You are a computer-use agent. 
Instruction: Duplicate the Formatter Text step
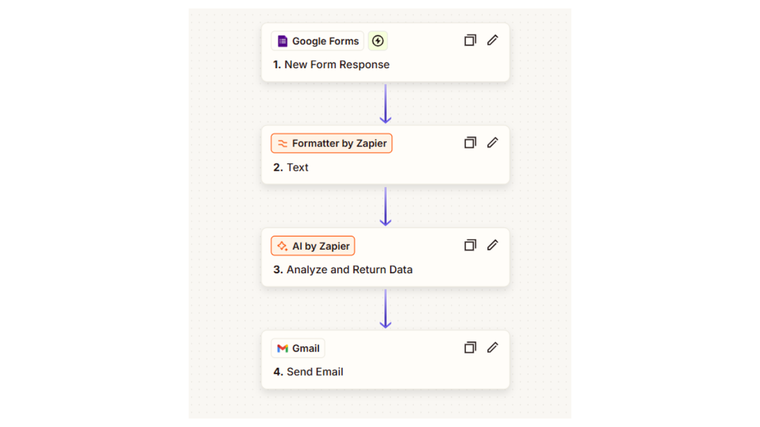pyautogui.click(x=470, y=143)
